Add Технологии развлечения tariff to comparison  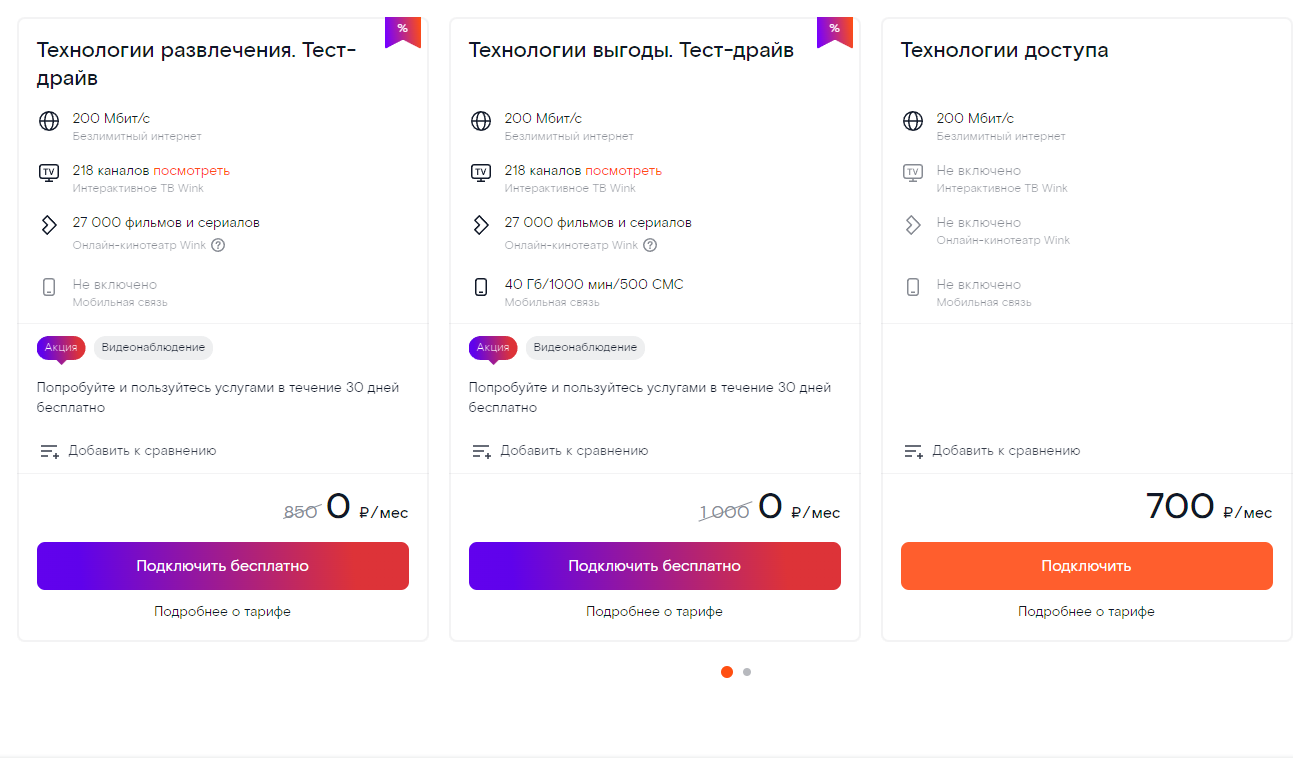(x=127, y=451)
